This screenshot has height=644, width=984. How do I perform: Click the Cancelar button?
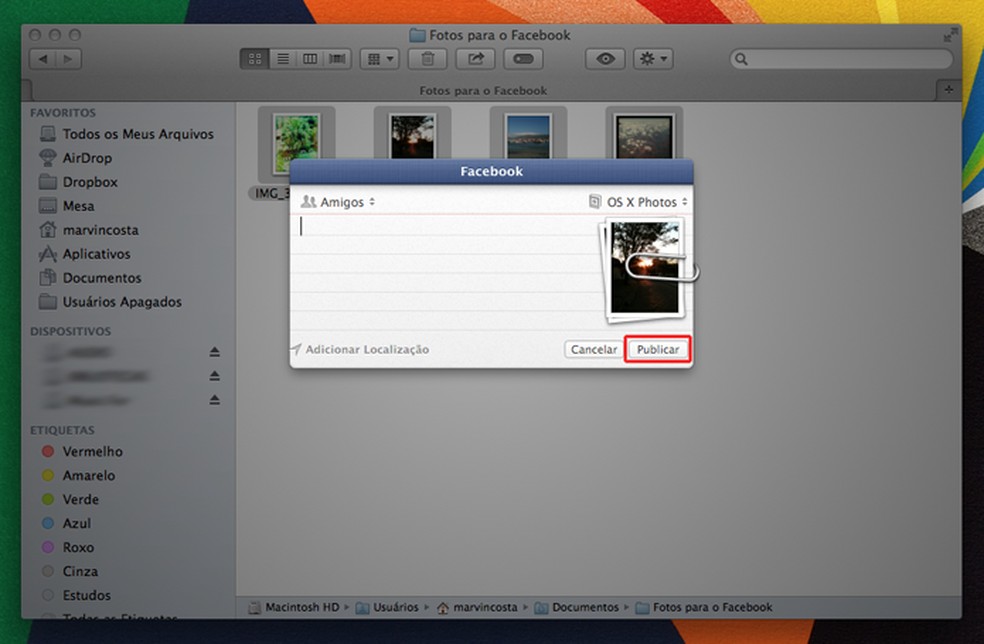click(593, 349)
